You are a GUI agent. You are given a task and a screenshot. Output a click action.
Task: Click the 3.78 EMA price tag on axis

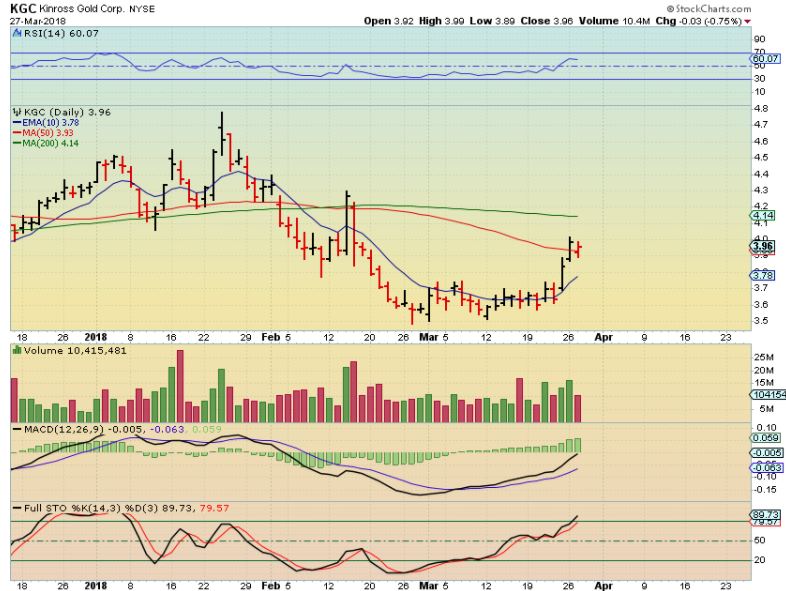click(x=763, y=275)
